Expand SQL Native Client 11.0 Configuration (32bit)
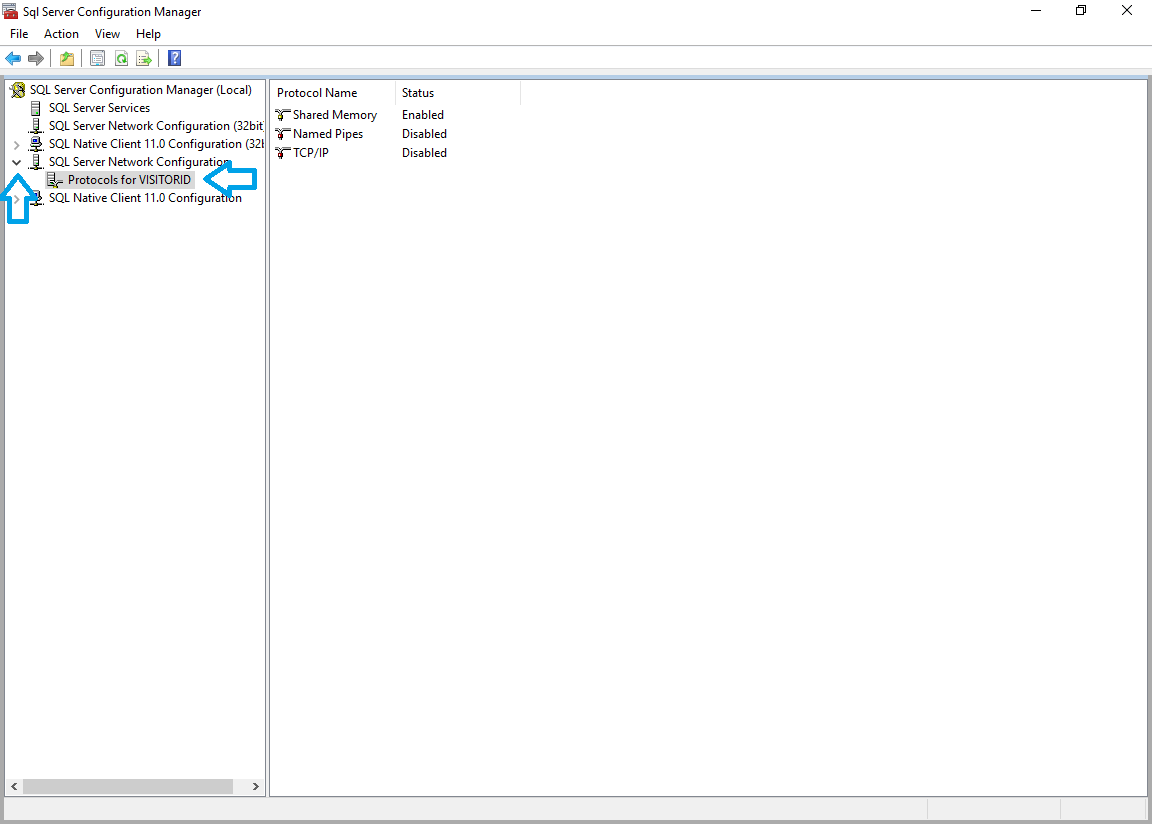1152x824 pixels. click(16, 144)
